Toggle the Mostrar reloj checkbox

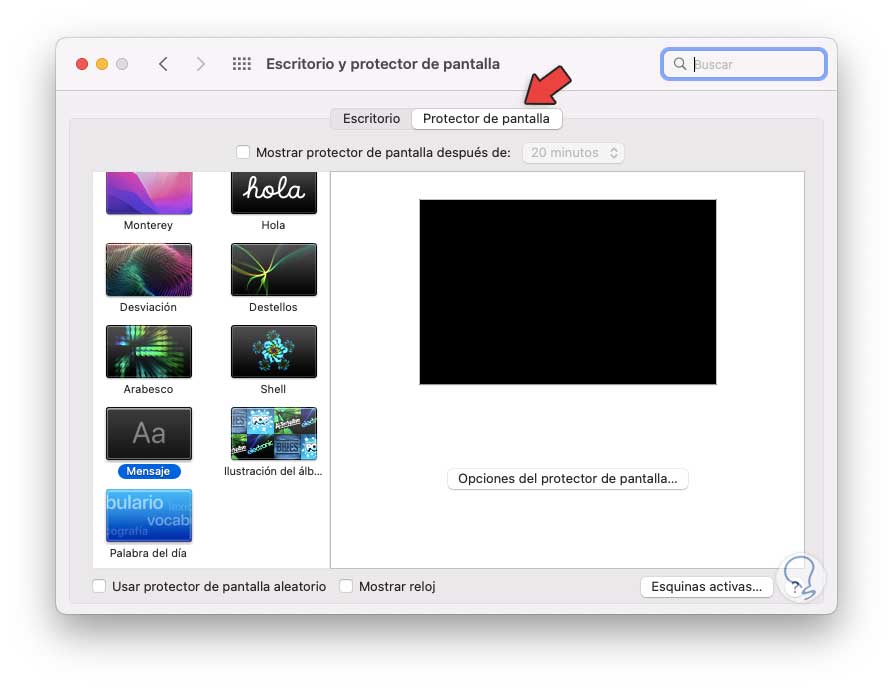346,586
